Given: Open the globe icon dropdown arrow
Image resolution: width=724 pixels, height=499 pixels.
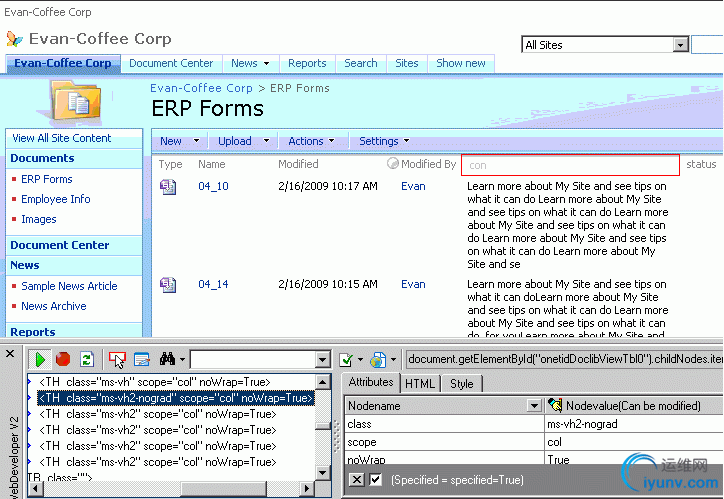Looking at the screenshot, I should click(x=393, y=359).
